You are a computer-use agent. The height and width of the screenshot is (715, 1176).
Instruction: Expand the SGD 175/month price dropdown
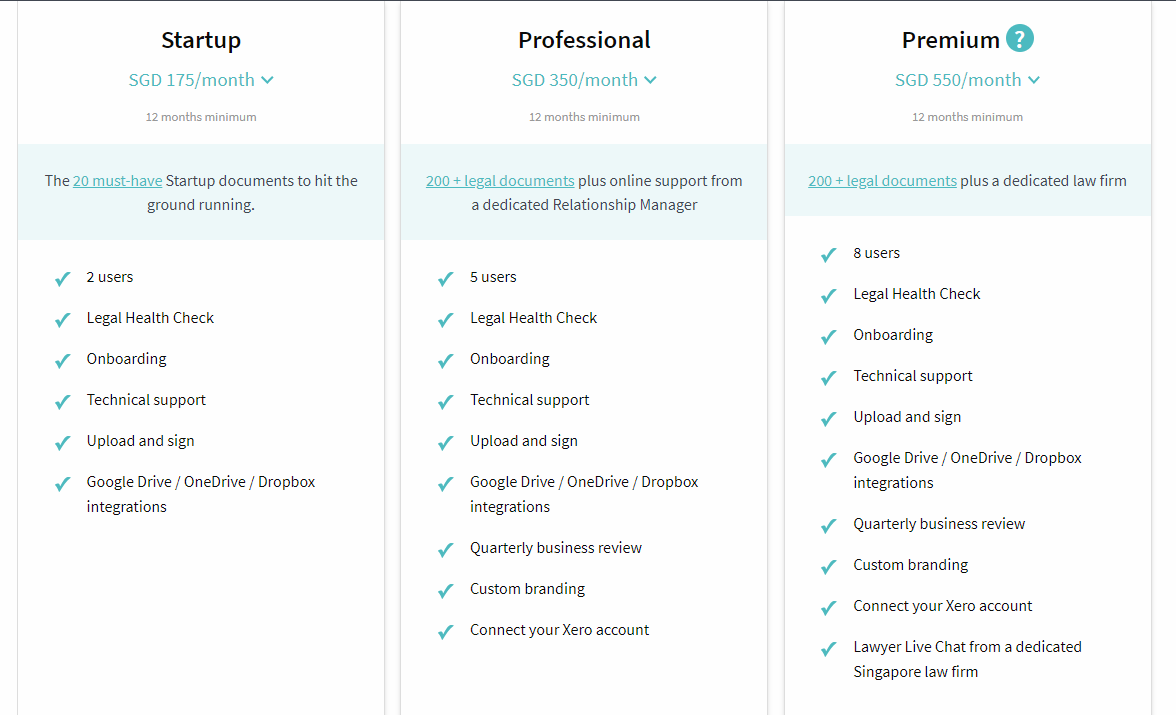coord(201,80)
